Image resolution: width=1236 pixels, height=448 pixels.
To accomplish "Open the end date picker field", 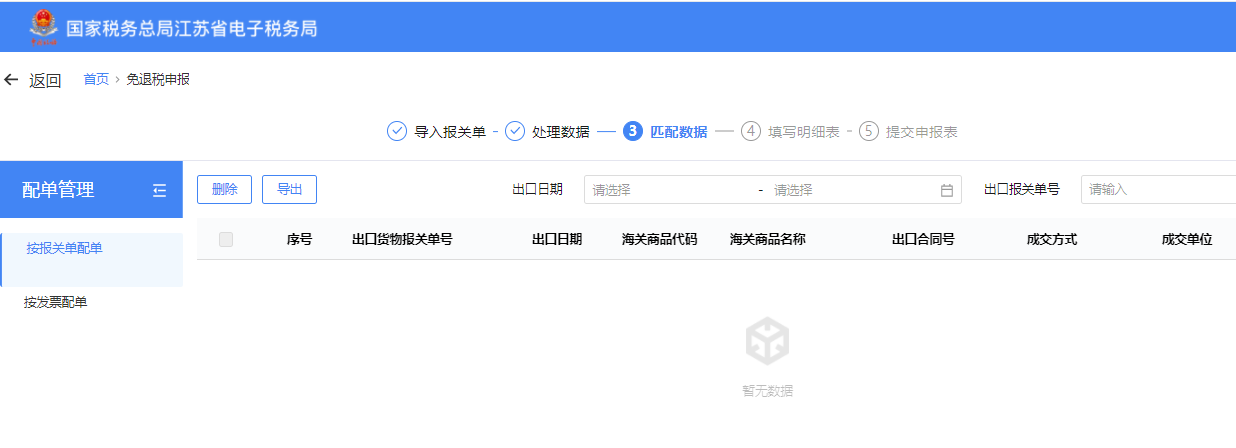I will click(850, 190).
